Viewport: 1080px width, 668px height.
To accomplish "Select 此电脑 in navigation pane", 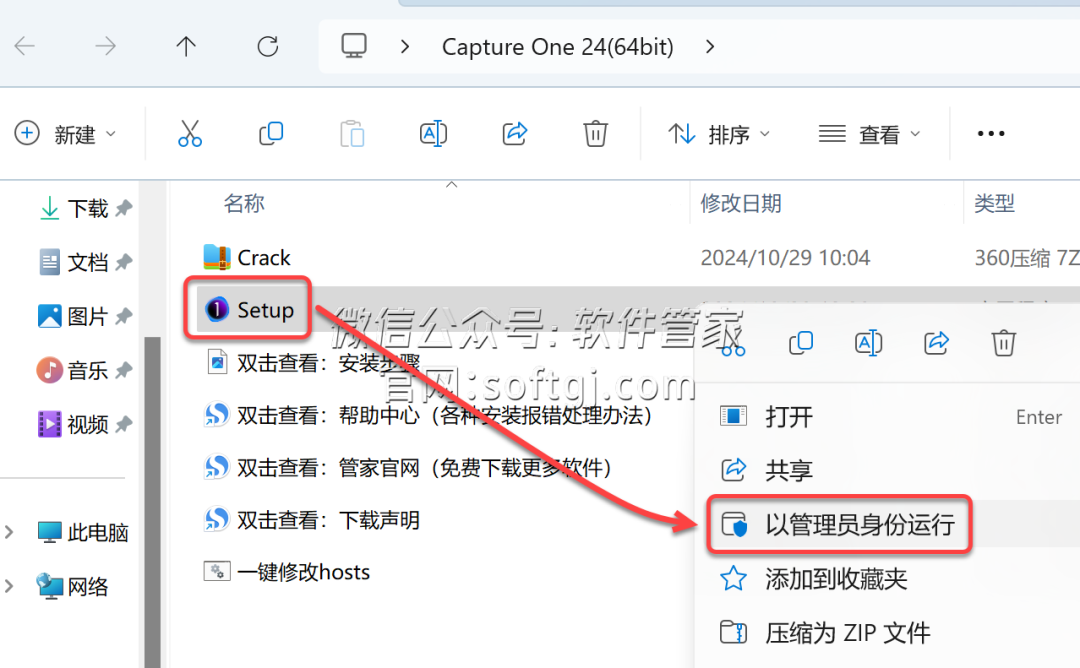I will pos(83,532).
